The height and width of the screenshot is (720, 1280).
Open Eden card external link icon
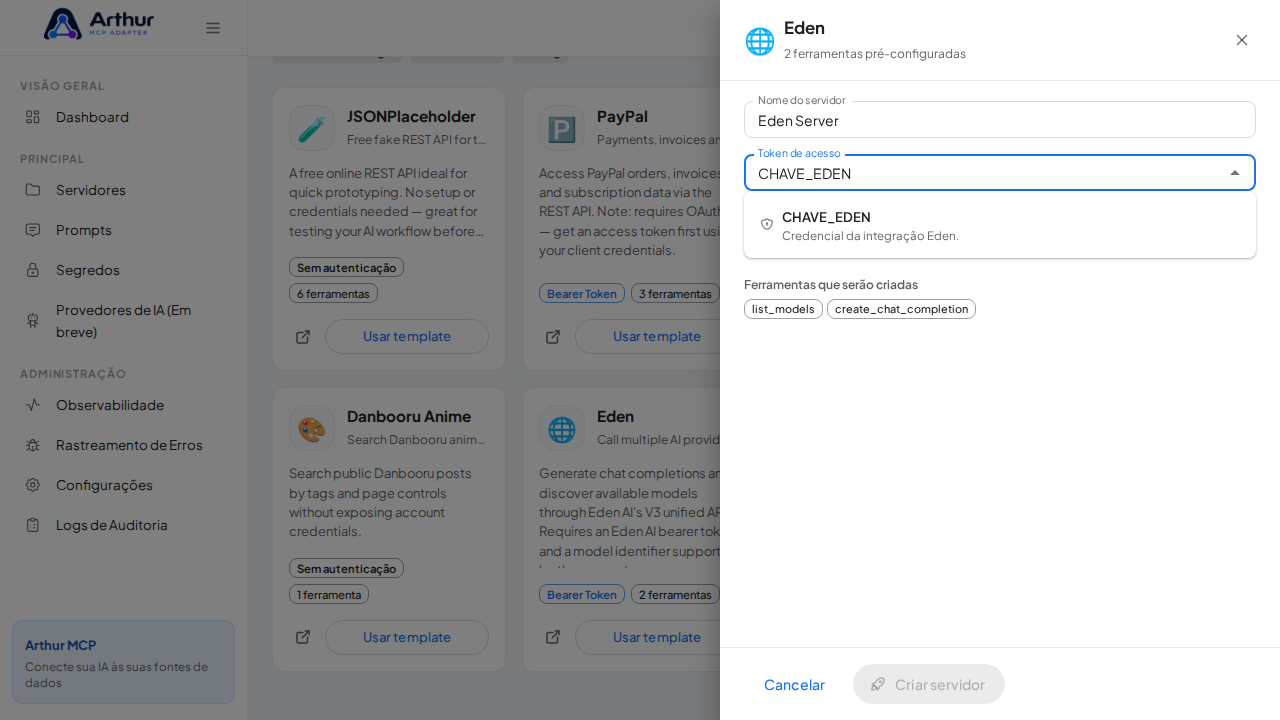tap(553, 637)
